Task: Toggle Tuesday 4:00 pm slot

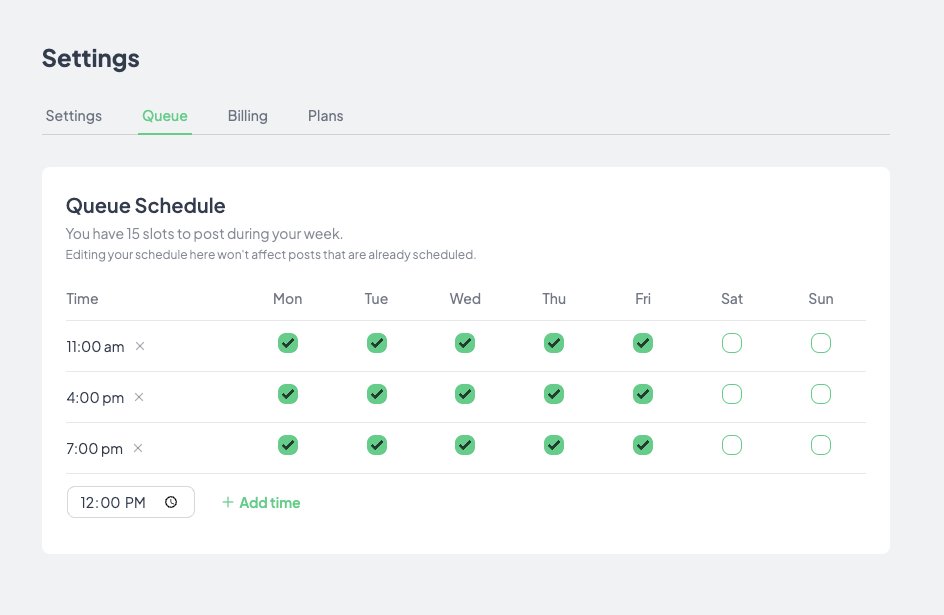Action: (x=377, y=394)
